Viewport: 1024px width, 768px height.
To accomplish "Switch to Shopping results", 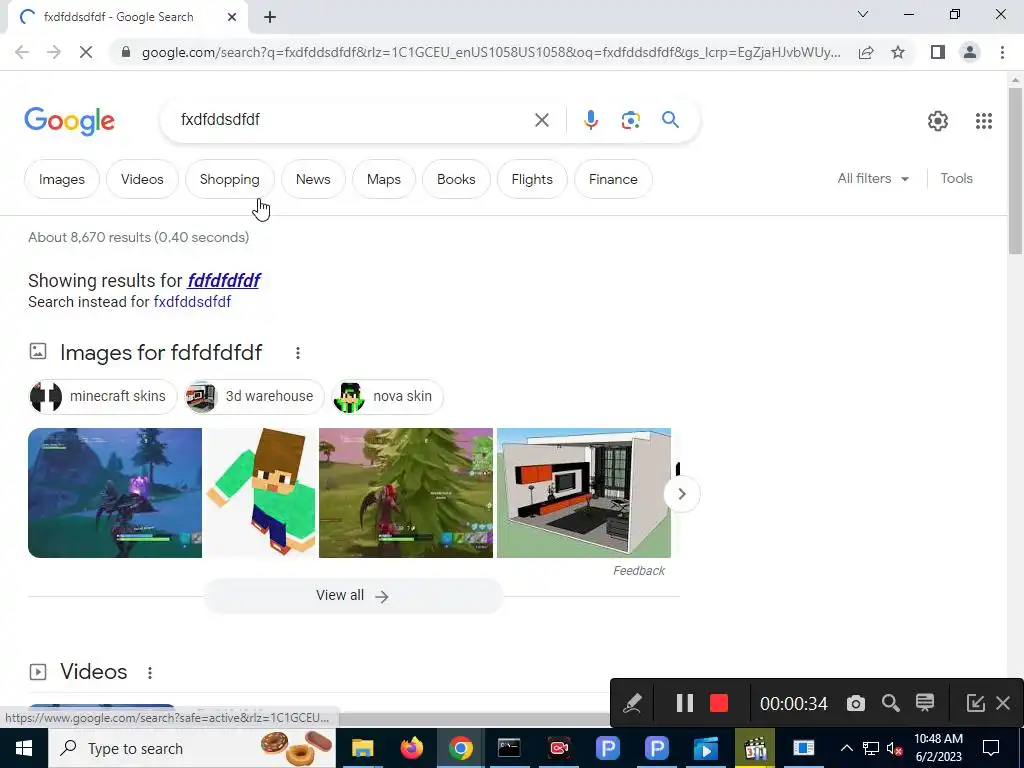I will (230, 179).
